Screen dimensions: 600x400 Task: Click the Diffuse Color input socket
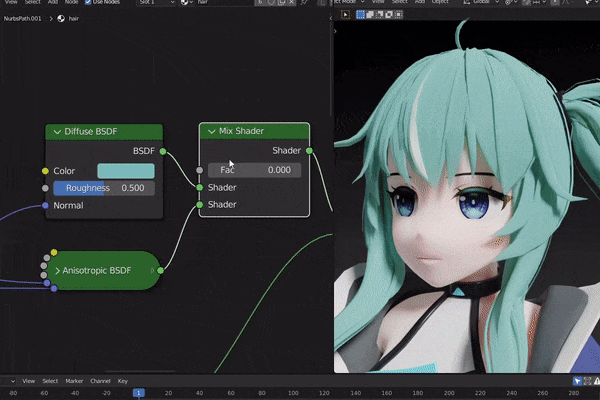tap(45, 171)
